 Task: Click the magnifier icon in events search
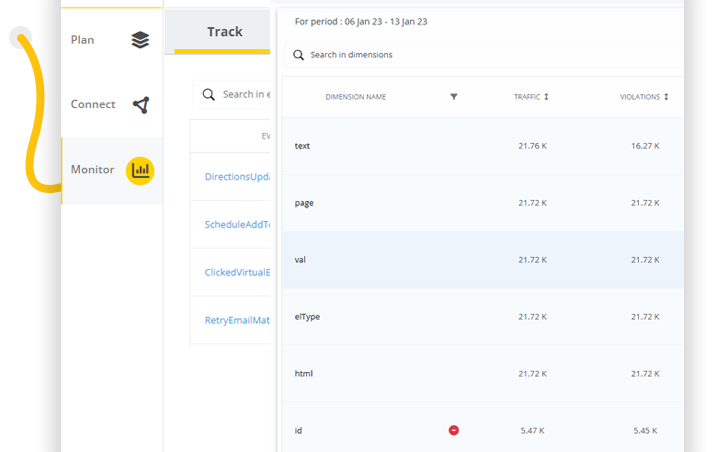point(209,95)
